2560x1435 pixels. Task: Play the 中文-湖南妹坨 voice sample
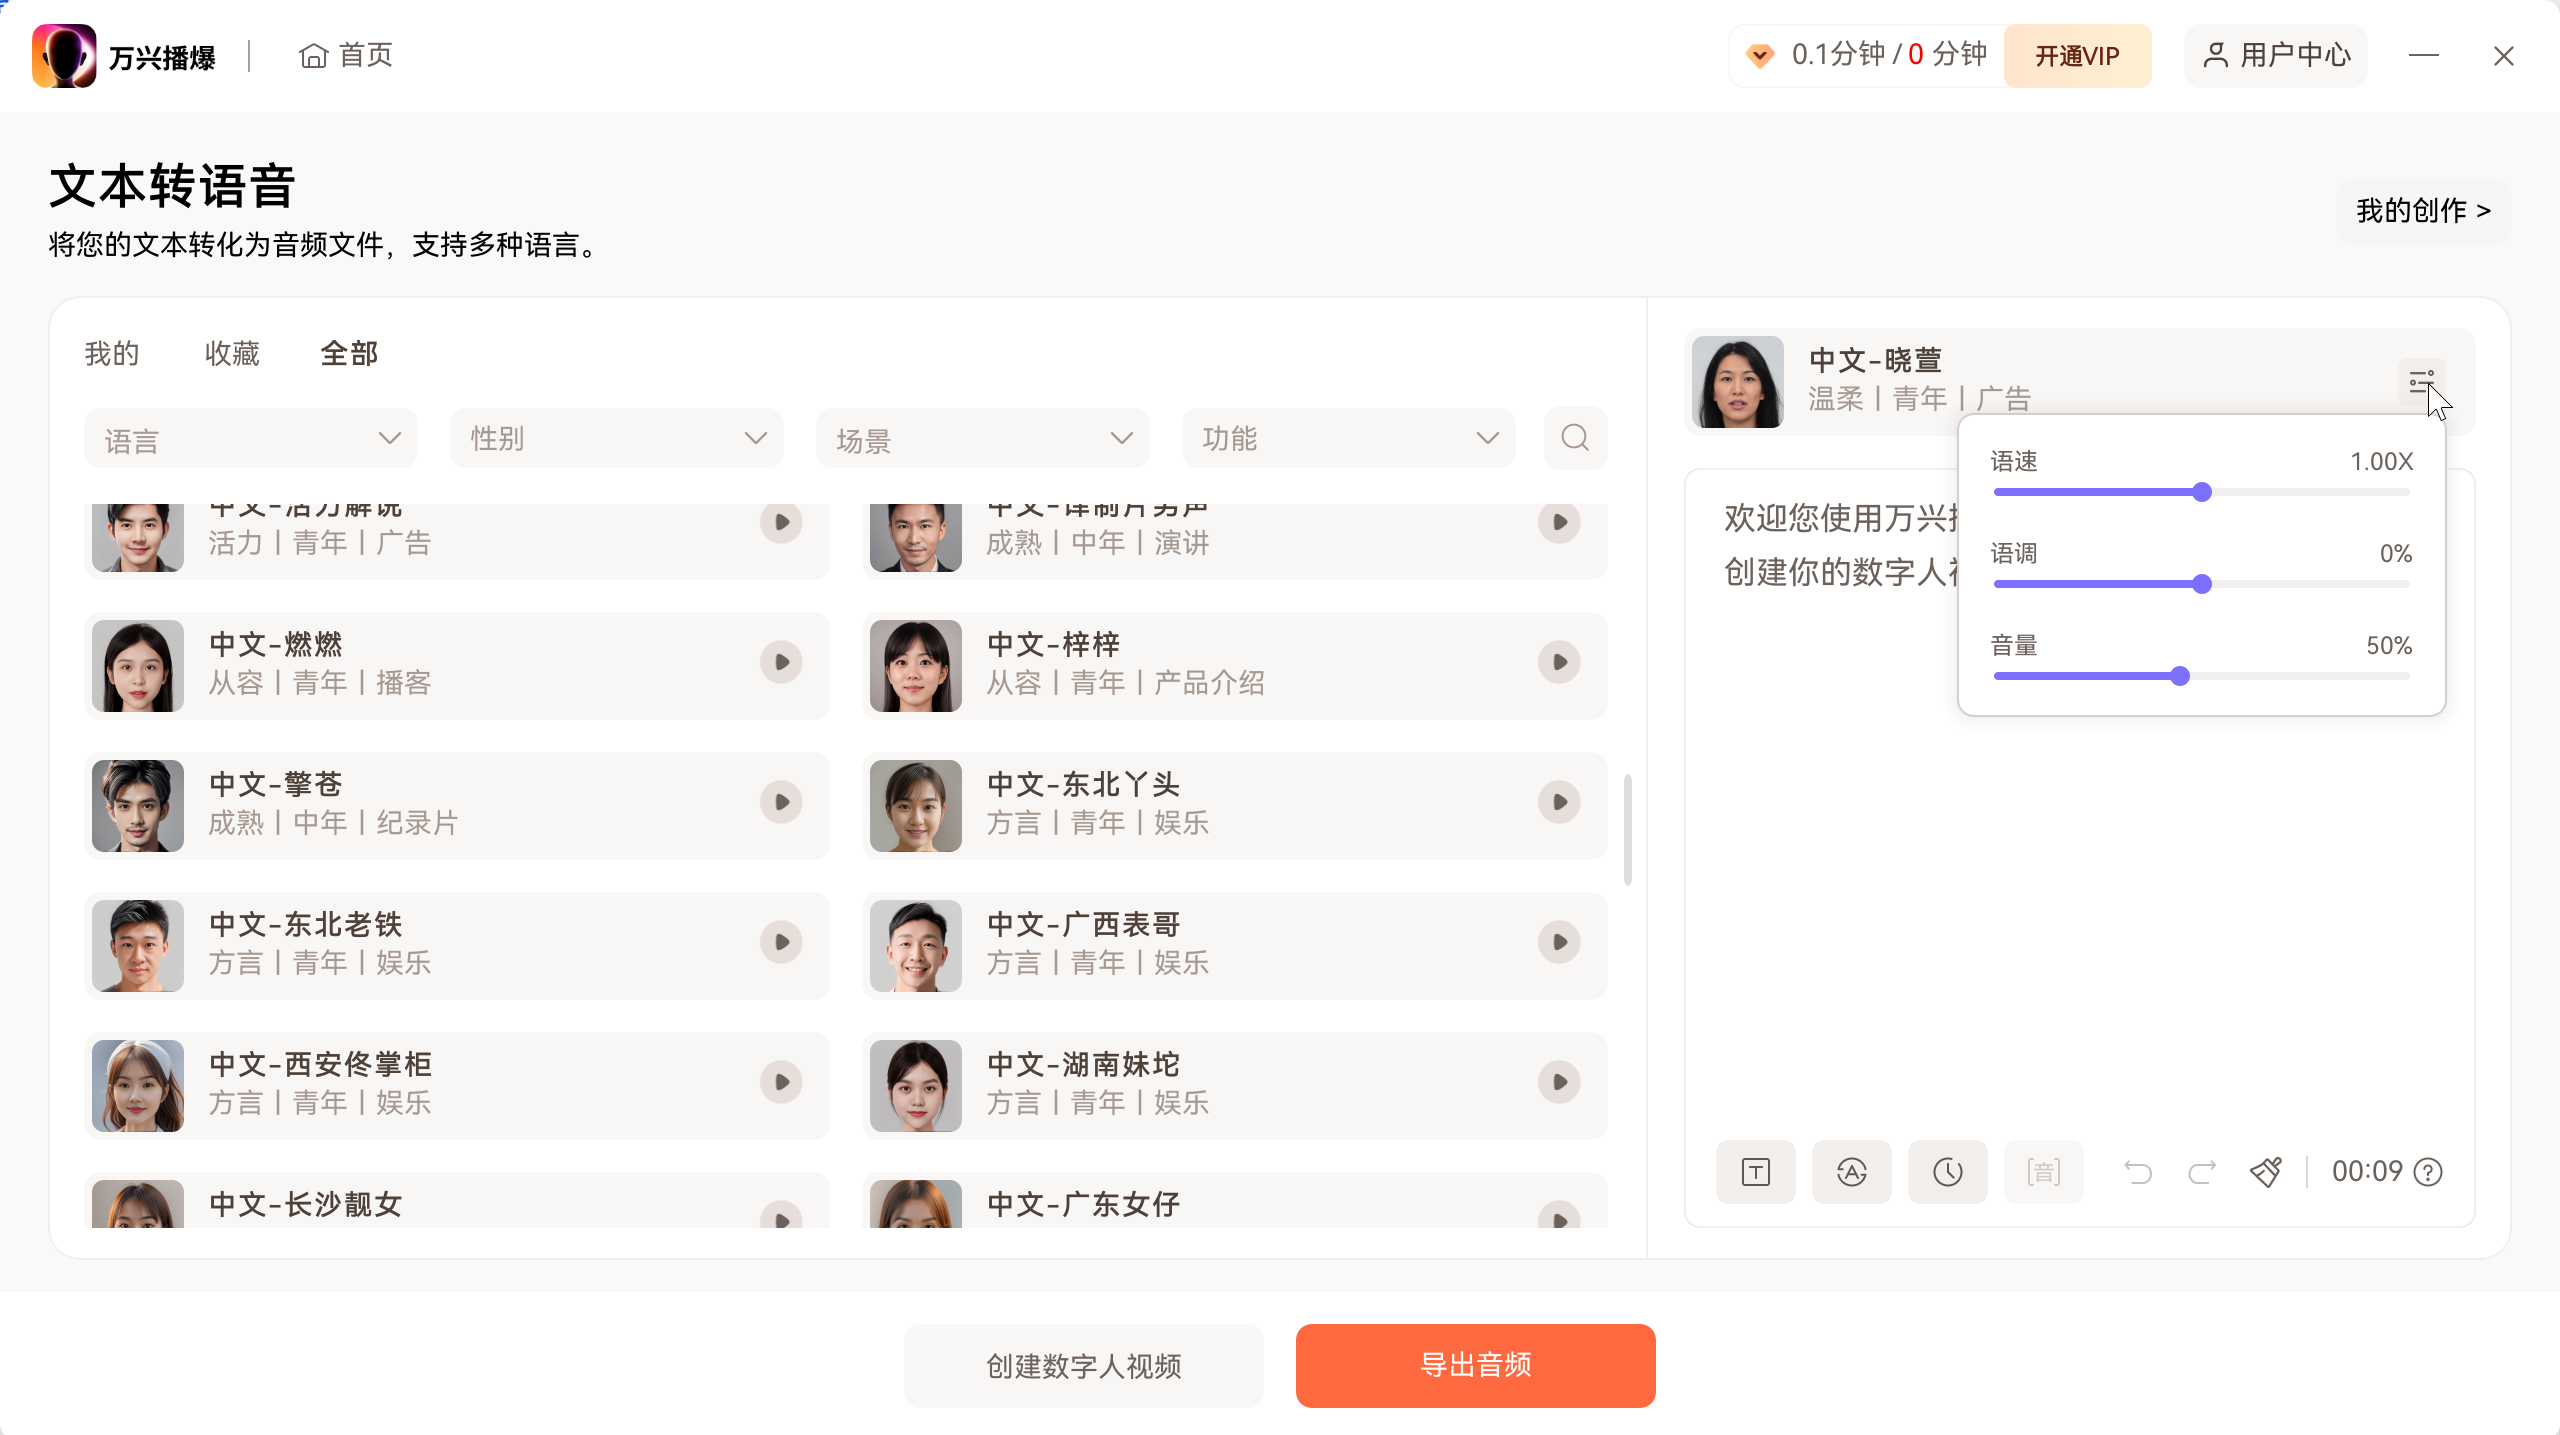pyautogui.click(x=1559, y=1082)
